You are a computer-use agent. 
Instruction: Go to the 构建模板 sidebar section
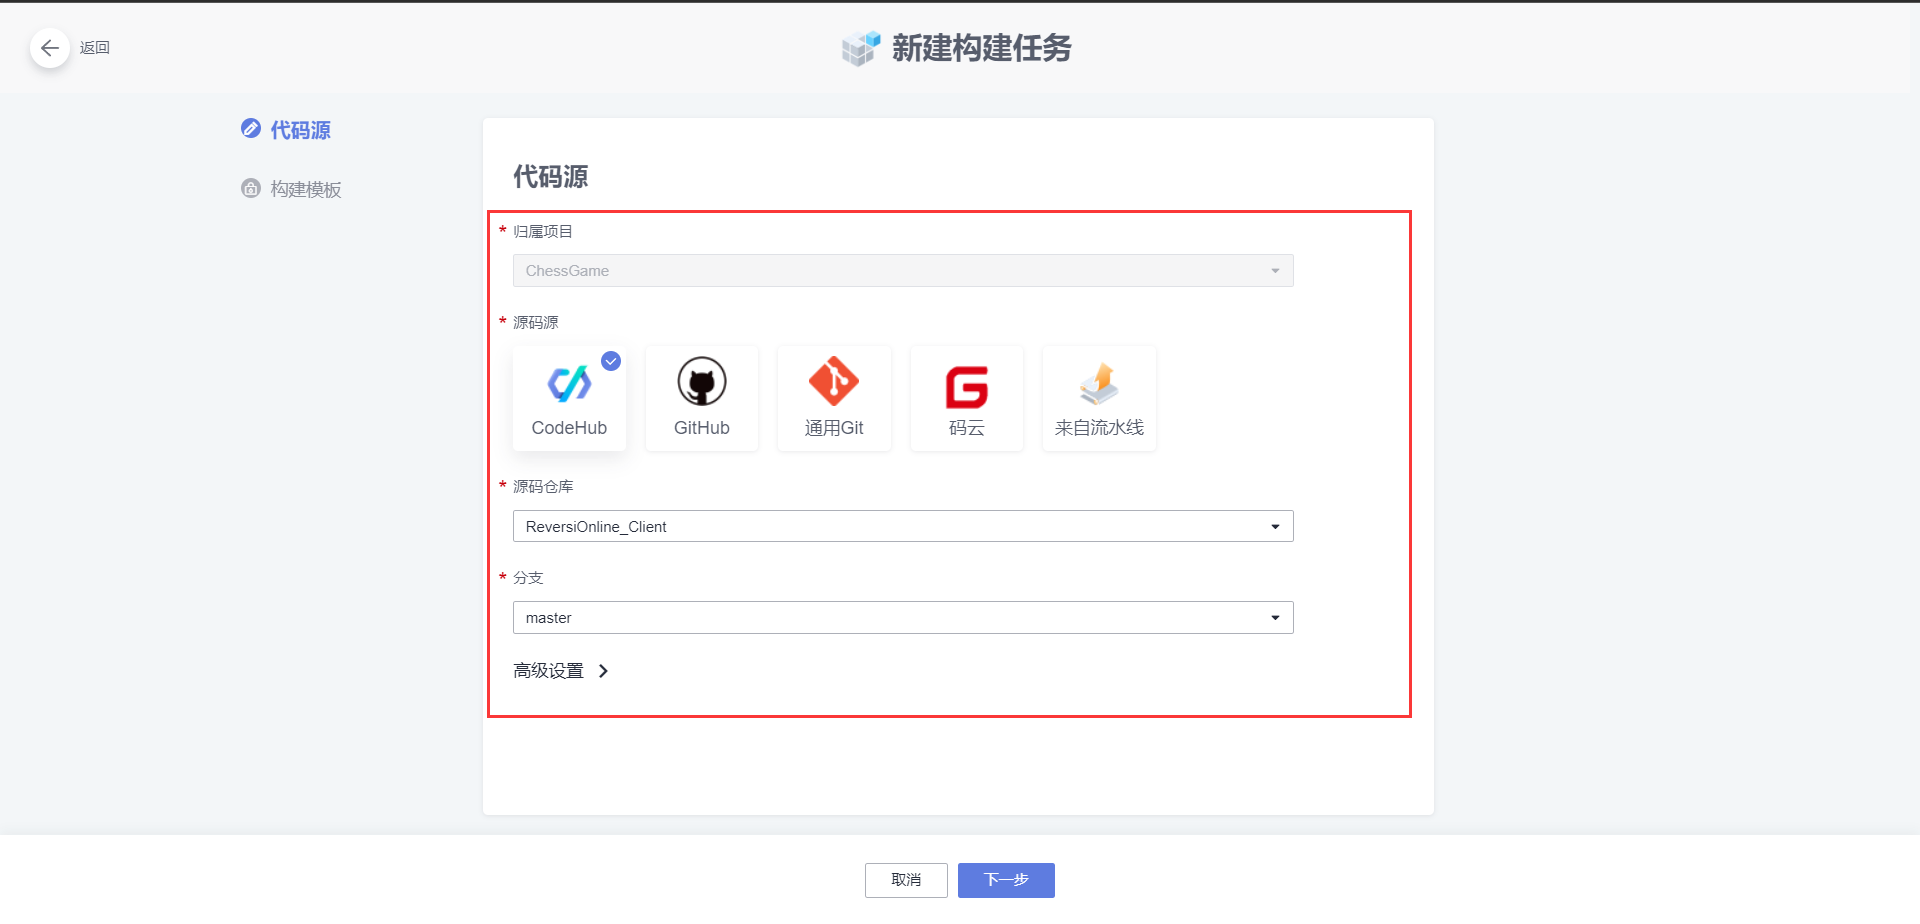coord(304,188)
